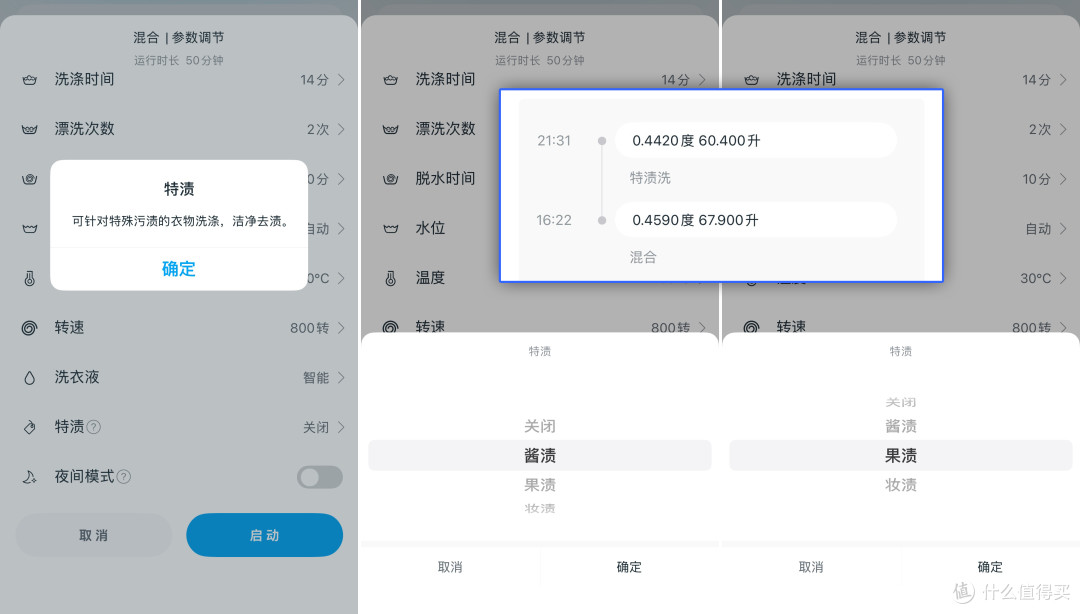Tap the wash time icon on middle screen
This screenshot has height=614, width=1080.
point(391,80)
